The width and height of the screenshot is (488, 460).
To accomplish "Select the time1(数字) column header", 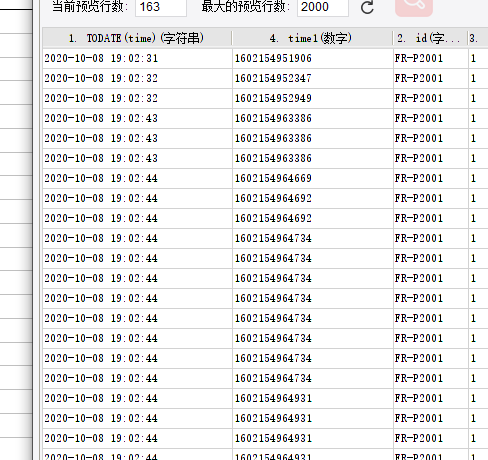I will tap(312, 38).
